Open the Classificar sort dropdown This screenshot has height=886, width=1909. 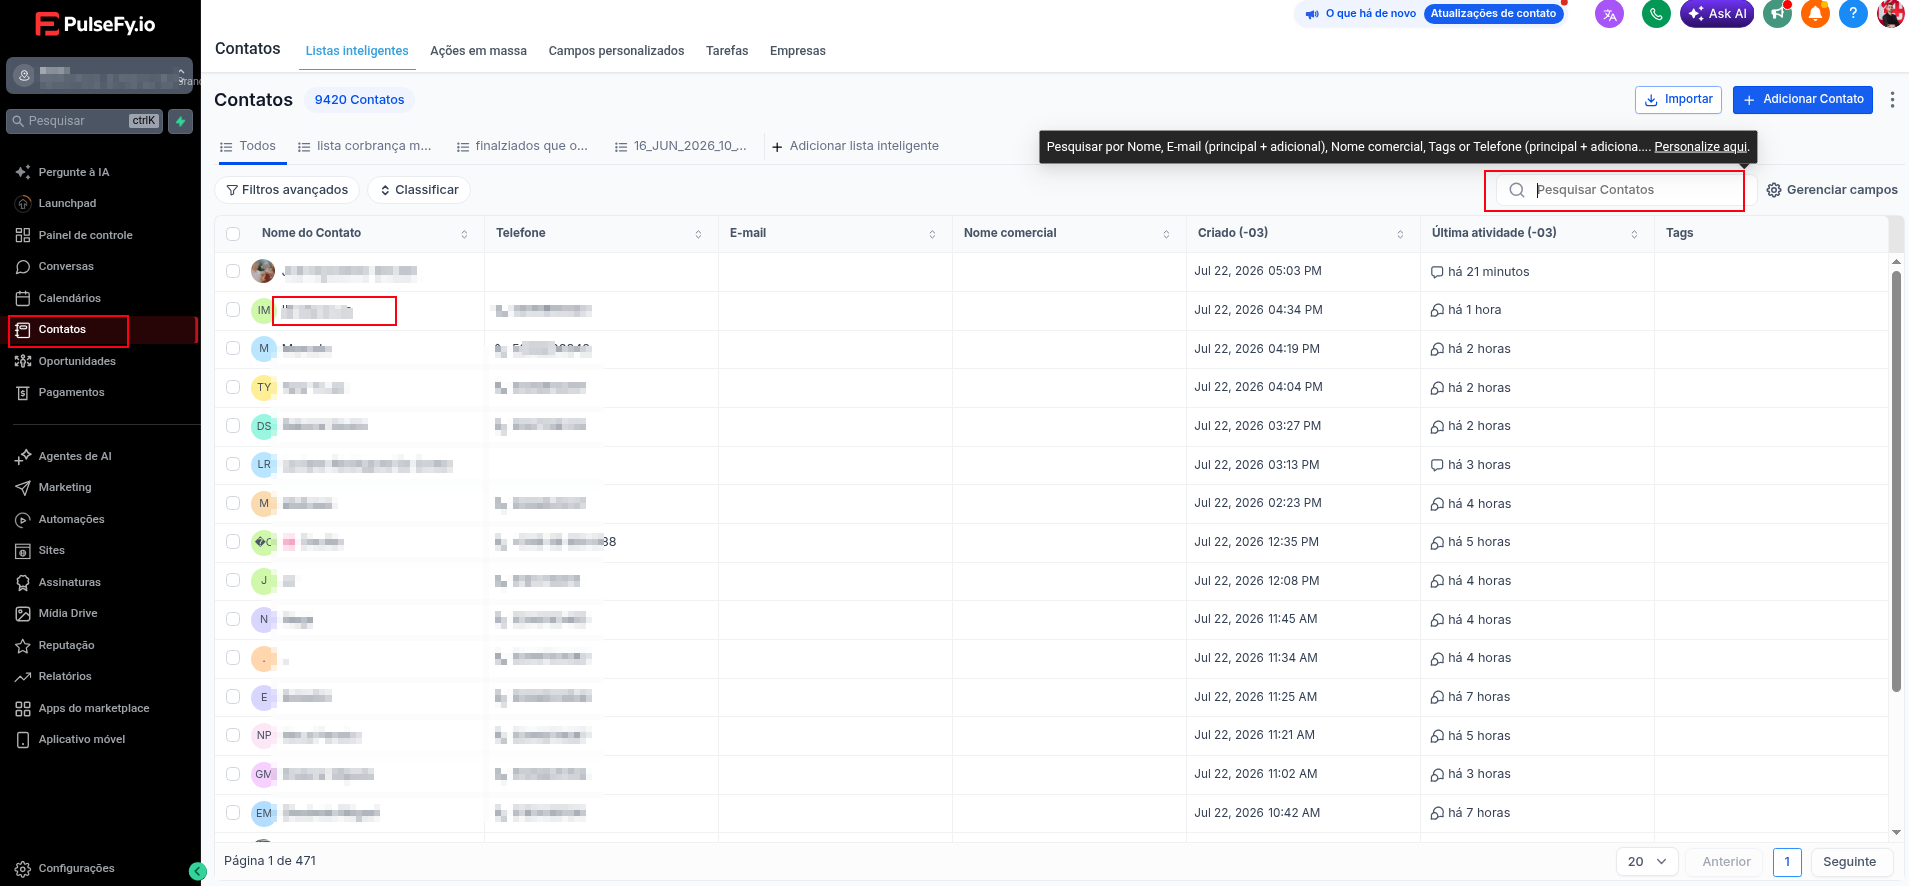tap(419, 190)
